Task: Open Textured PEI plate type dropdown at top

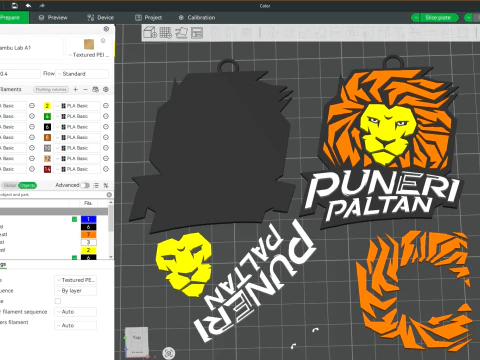Action: [x=89, y=55]
